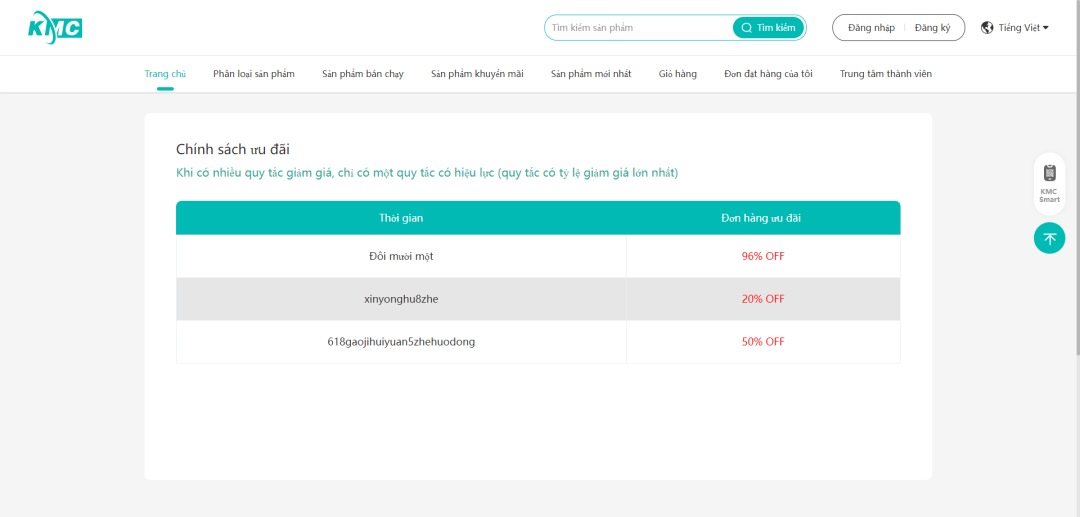This screenshot has height=517, width=1080.
Task: Select the xinyonghu8zhe discount row
Action: [x=401, y=299]
